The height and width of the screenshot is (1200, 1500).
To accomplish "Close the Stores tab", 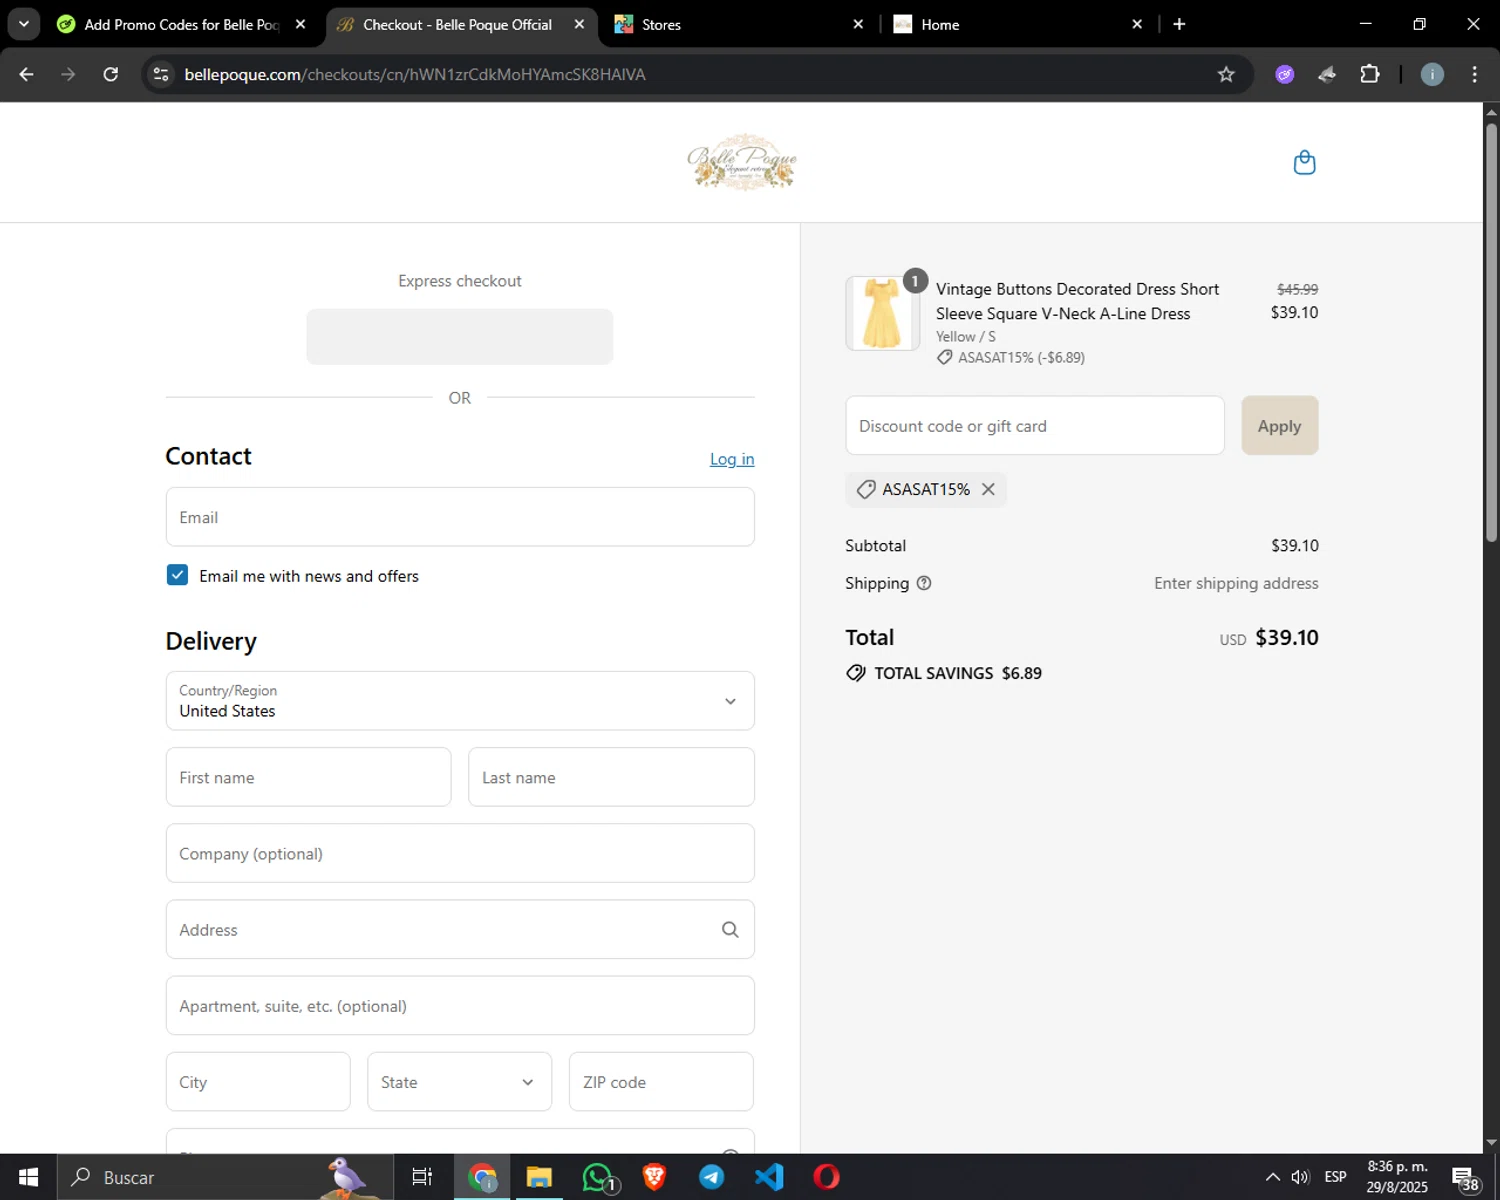I will pyautogui.click(x=858, y=24).
